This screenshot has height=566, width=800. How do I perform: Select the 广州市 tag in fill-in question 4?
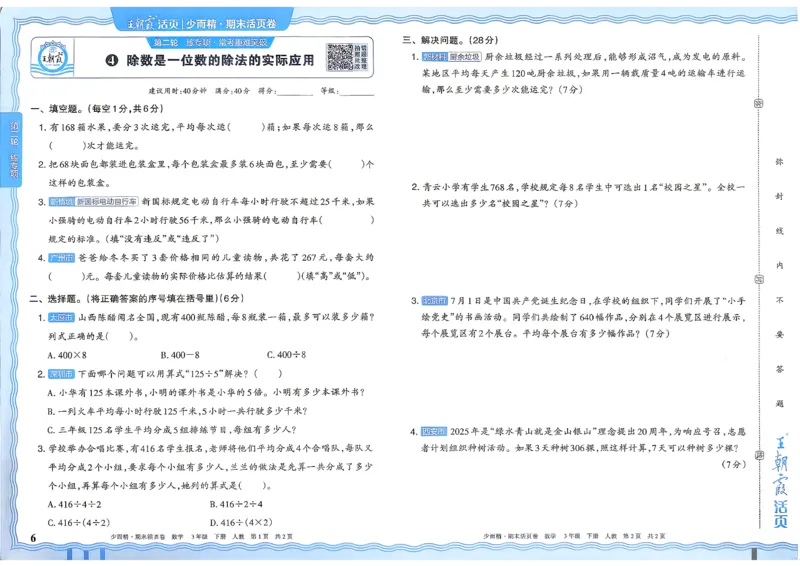coord(61,258)
